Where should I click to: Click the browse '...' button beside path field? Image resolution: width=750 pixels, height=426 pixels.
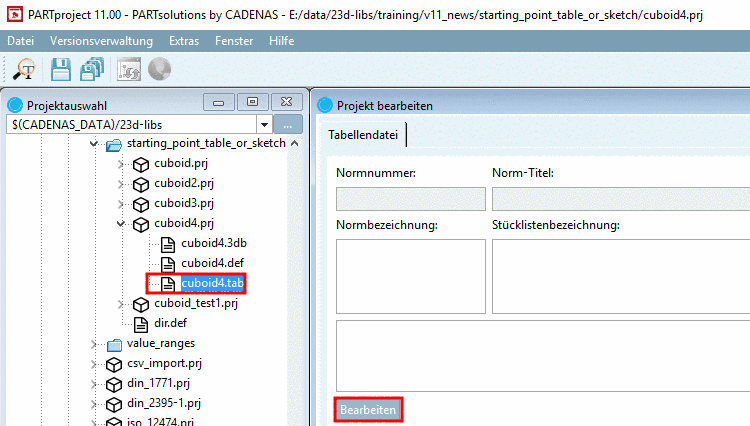(x=287, y=125)
